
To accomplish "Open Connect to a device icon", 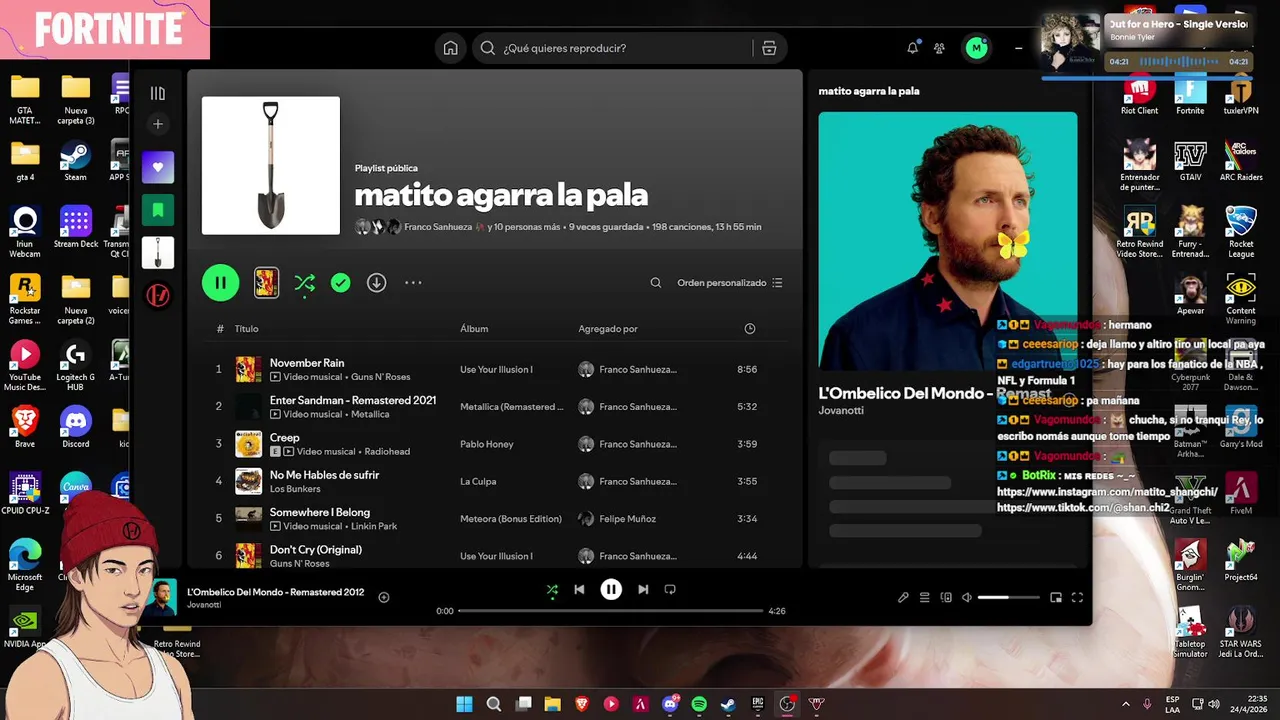I will 946,597.
